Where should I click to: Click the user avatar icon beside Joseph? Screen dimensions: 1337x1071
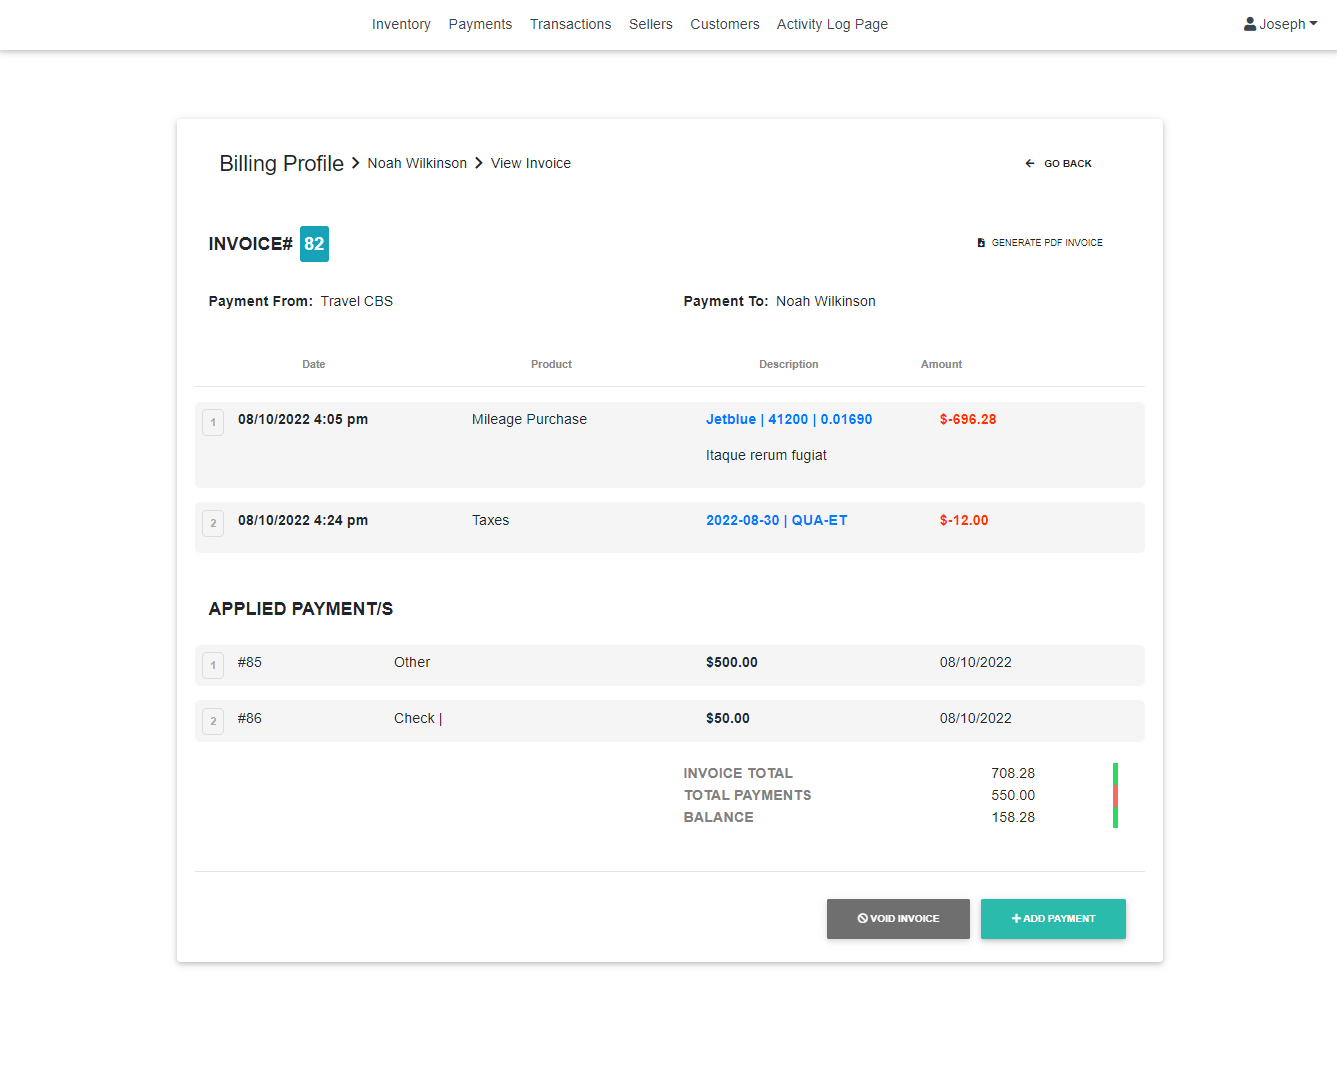1250,24
